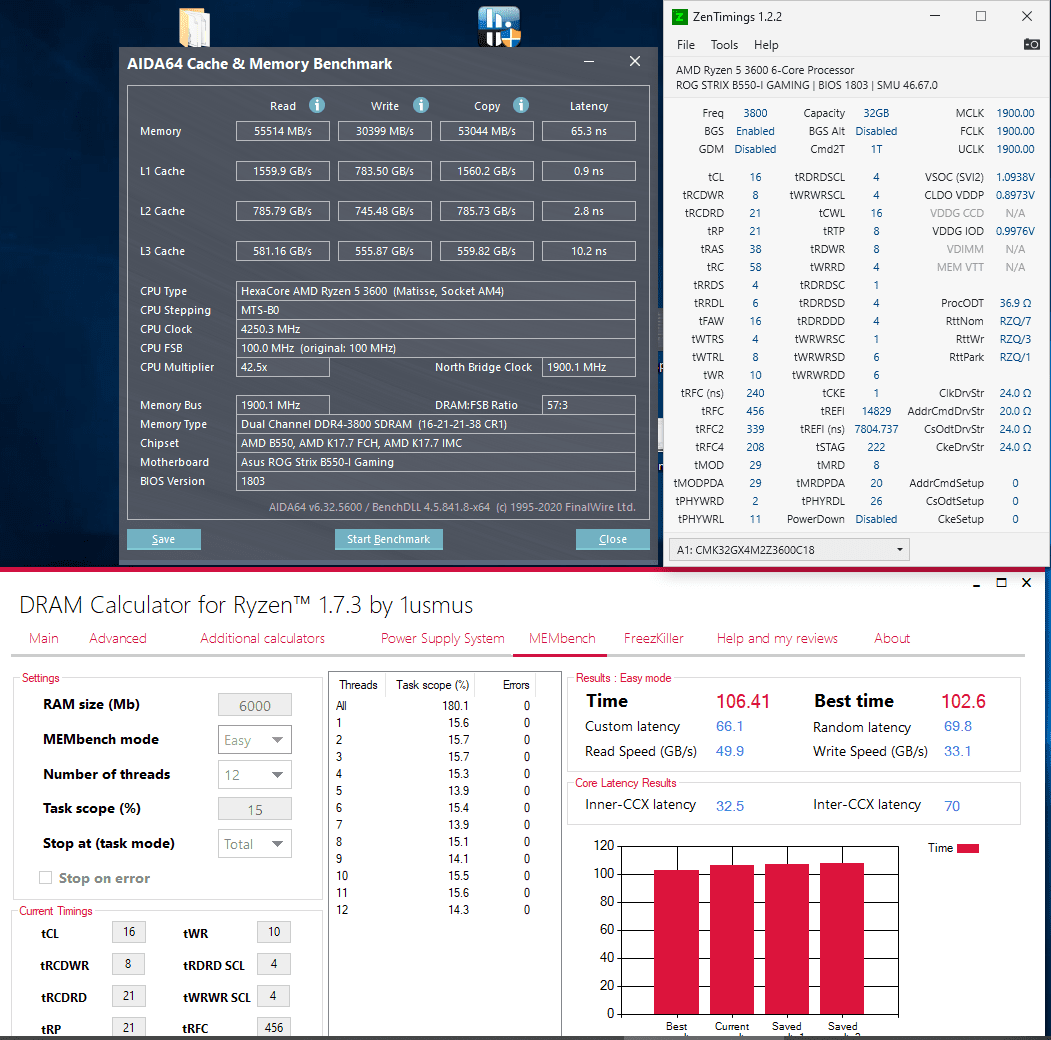1051x1040 pixels.
Task: Click the RAM size (Mb) input field
Action: (255, 706)
